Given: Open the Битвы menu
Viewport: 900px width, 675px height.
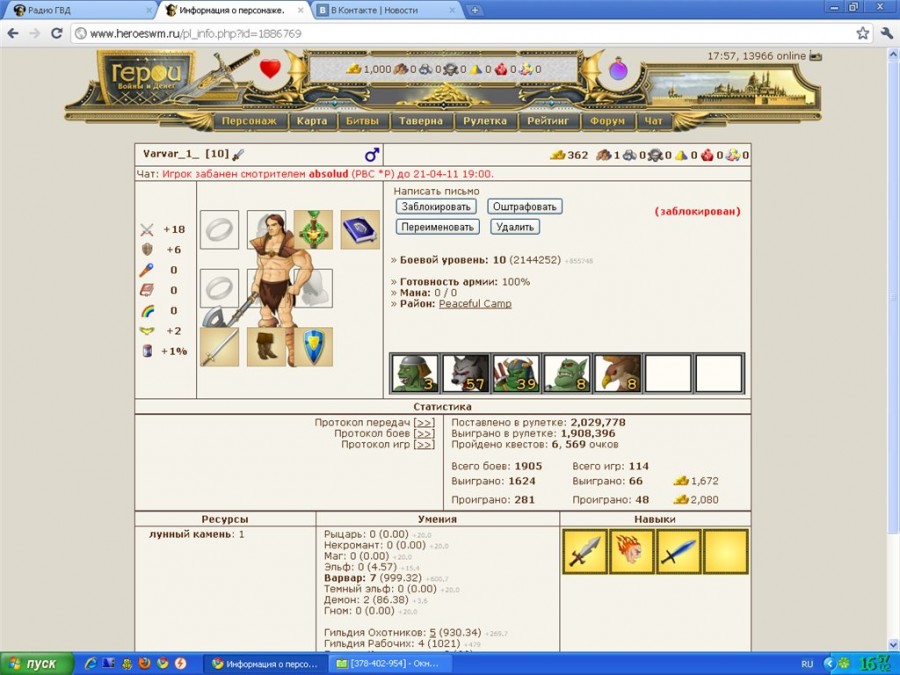Looking at the screenshot, I should [362, 121].
